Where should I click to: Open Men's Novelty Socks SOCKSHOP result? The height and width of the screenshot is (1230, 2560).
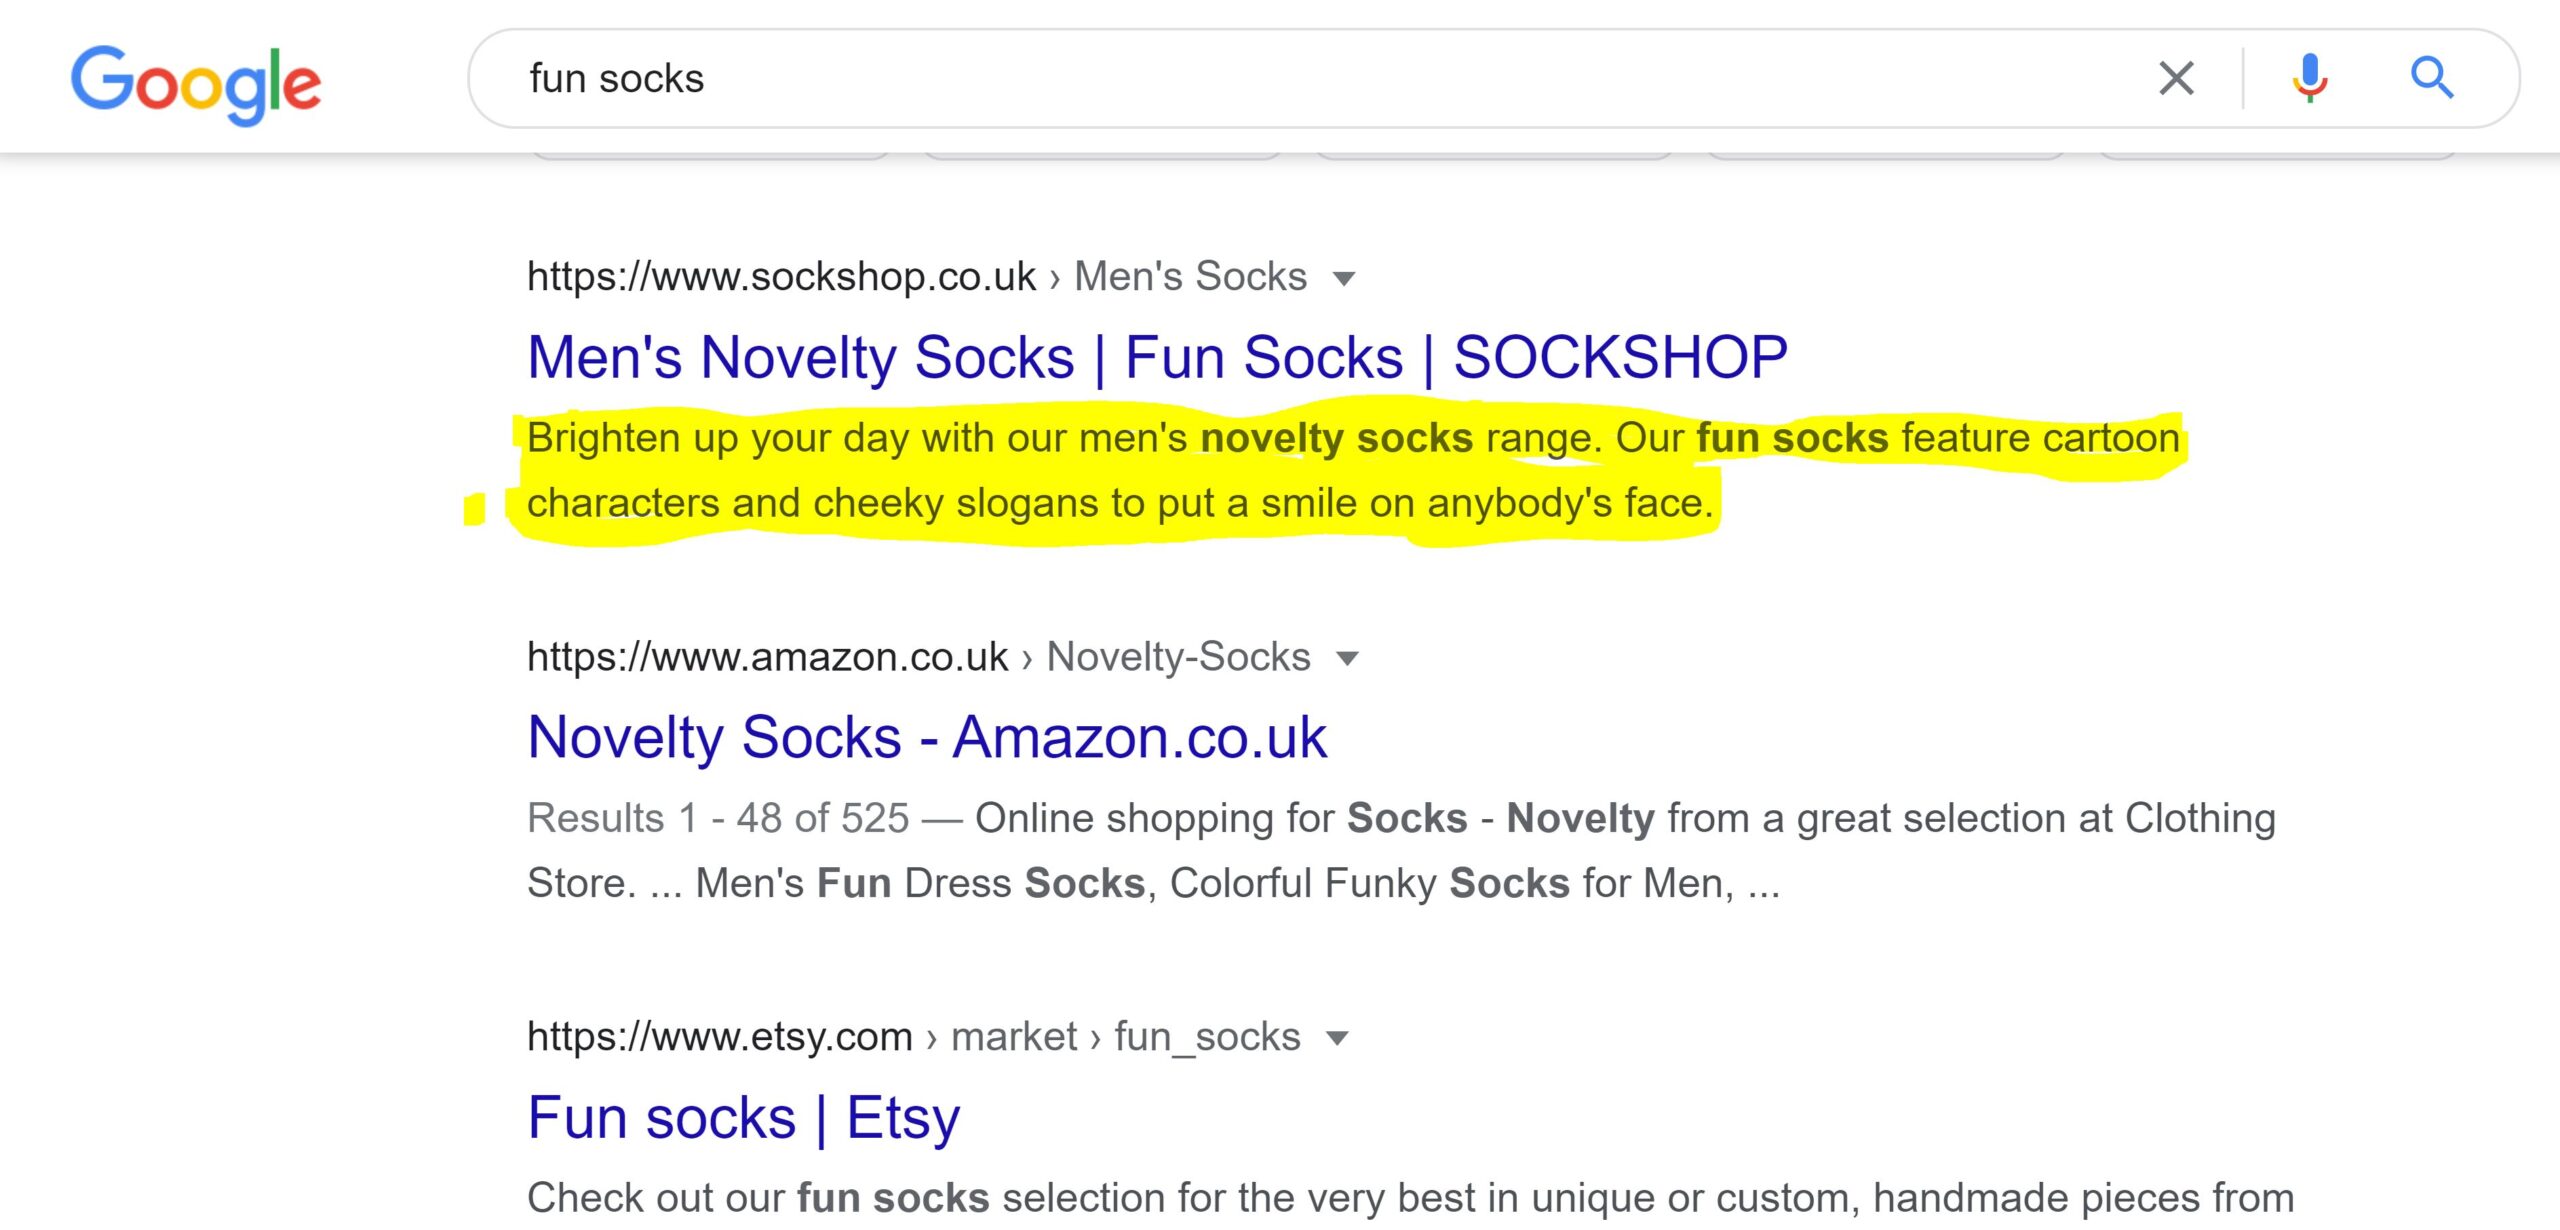point(1157,357)
